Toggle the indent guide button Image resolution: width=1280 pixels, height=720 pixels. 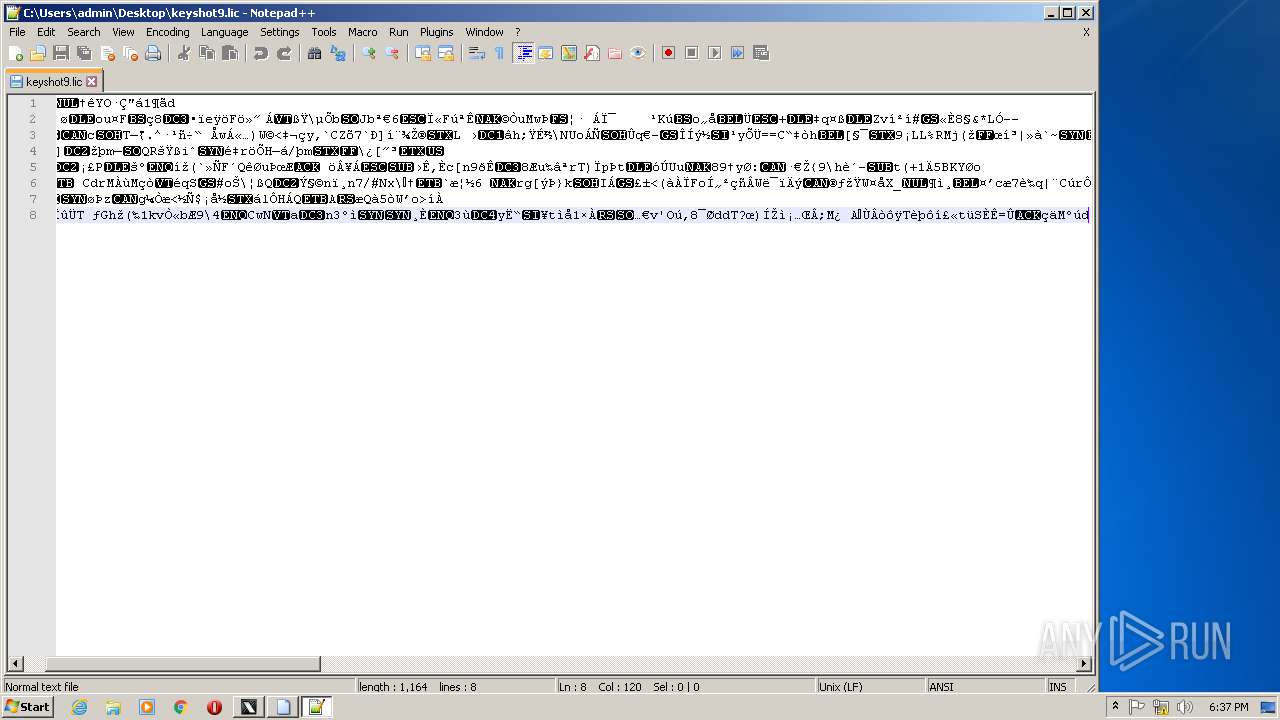pos(523,53)
